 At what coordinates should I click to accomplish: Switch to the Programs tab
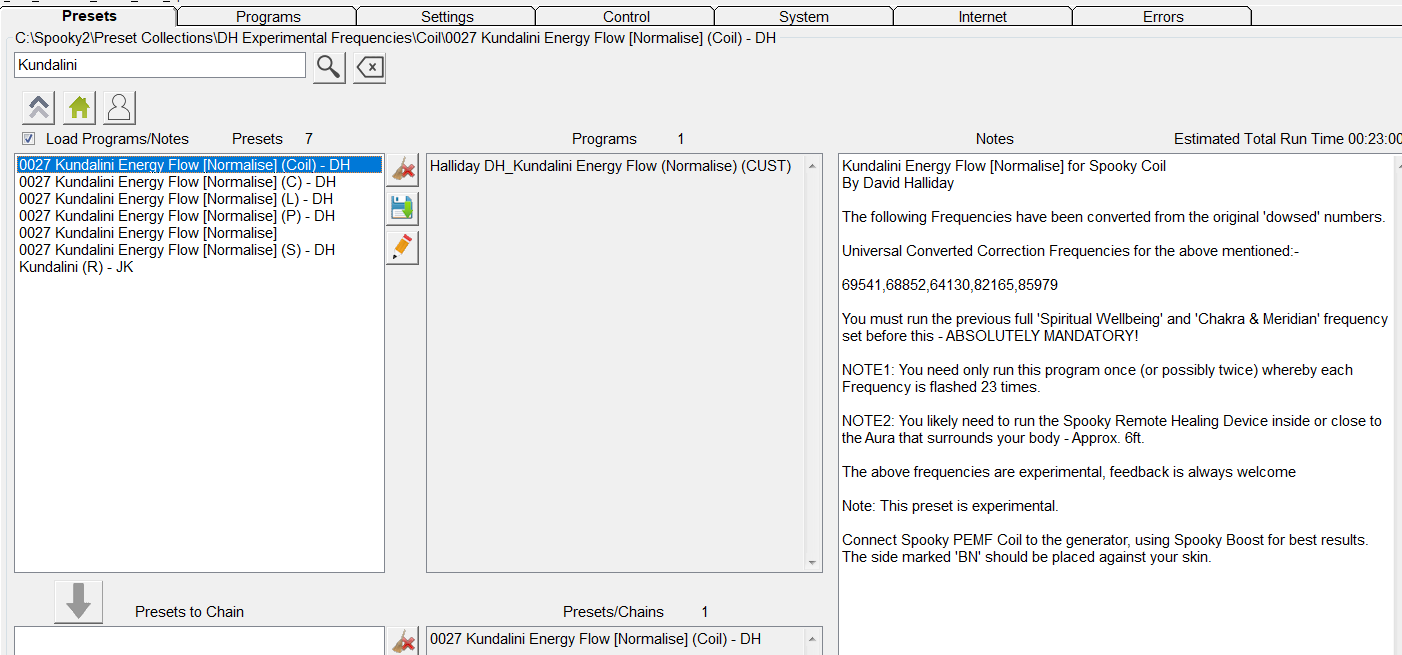click(x=268, y=17)
